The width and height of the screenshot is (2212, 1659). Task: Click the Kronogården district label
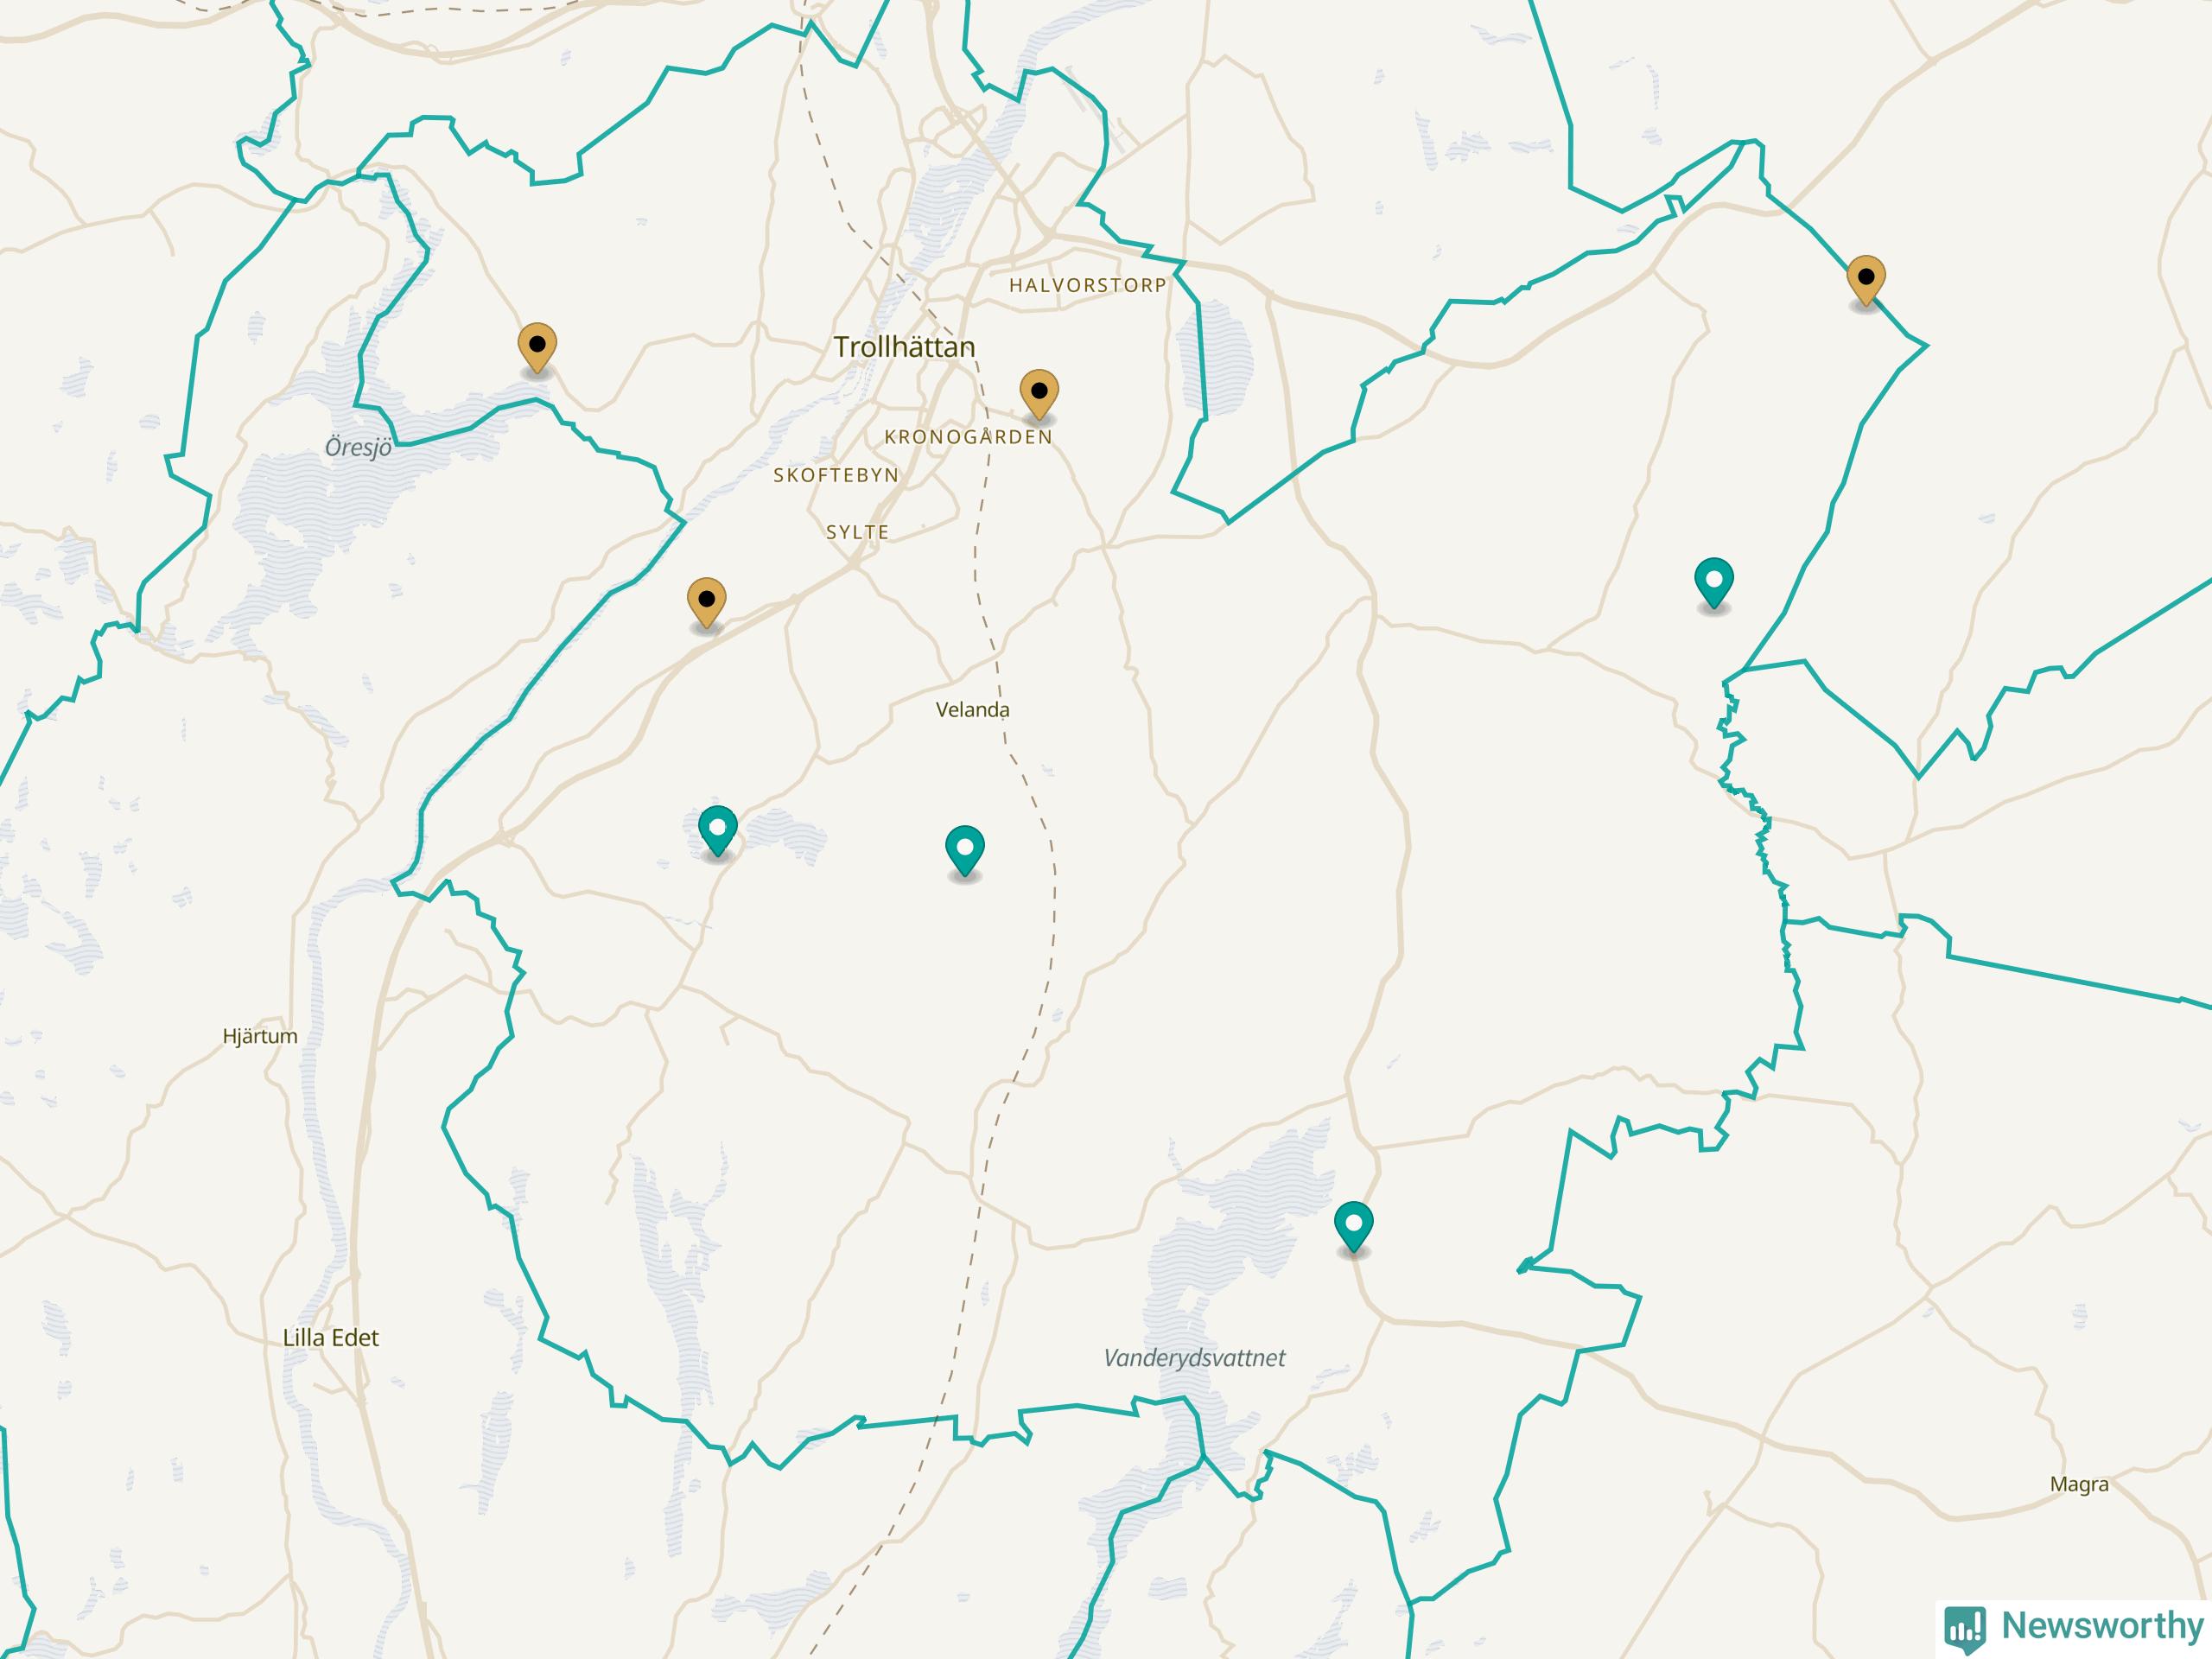[x=968, y=437]
